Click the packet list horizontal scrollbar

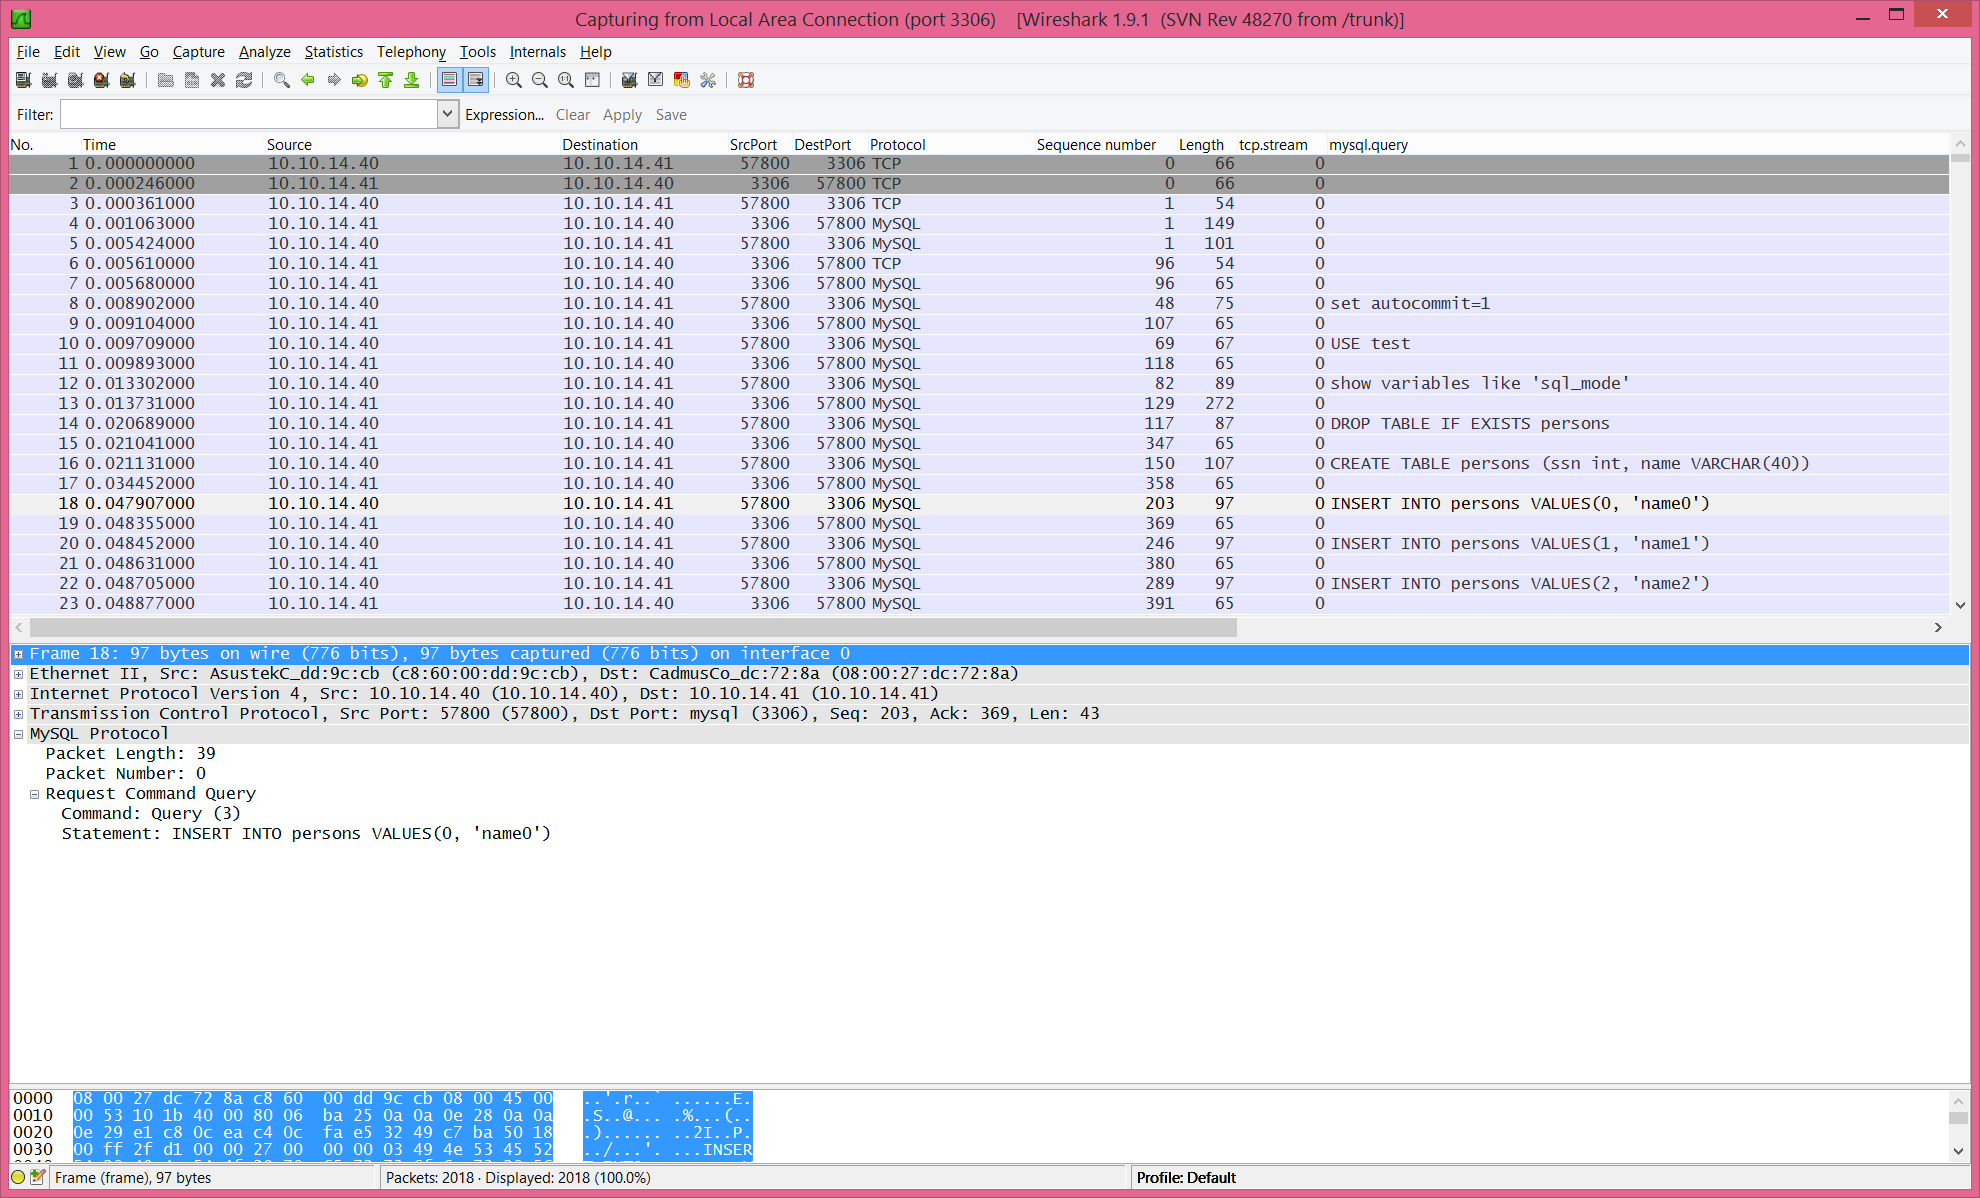(x=632, y=627)
